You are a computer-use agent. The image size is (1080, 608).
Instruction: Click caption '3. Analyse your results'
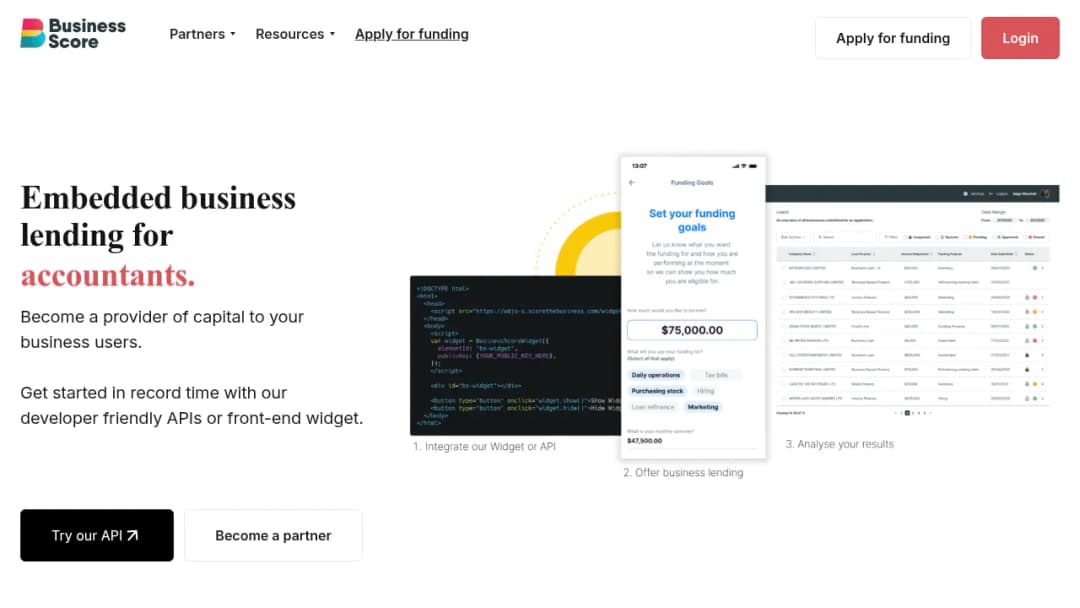tap(840, 445)
